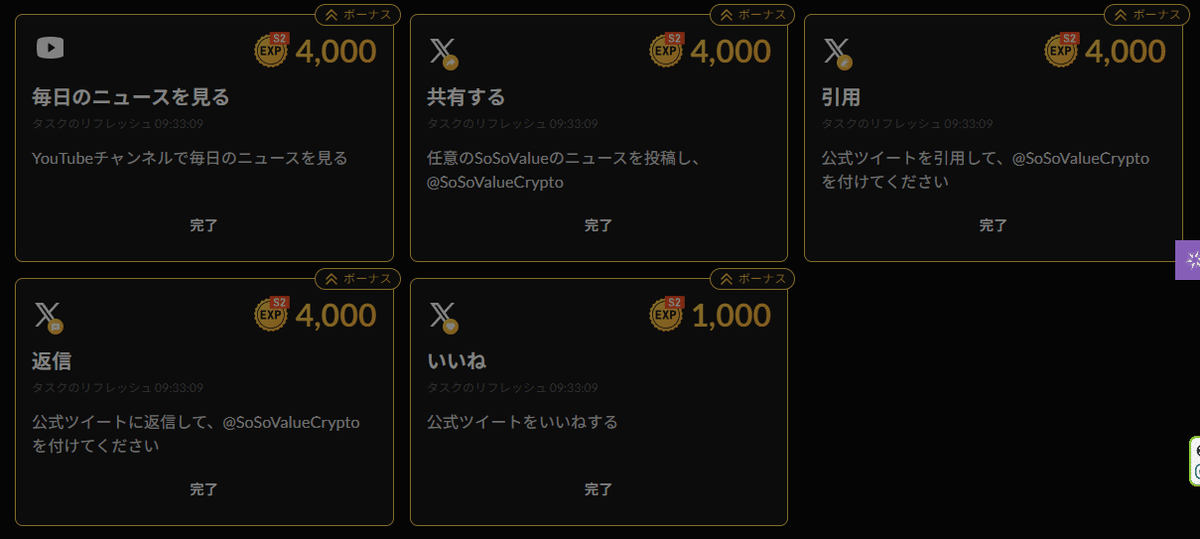Viewport: 1200px width, 539px height.
Task: Click the X like icon on いいね card
Action: click(x=443, y=316)
